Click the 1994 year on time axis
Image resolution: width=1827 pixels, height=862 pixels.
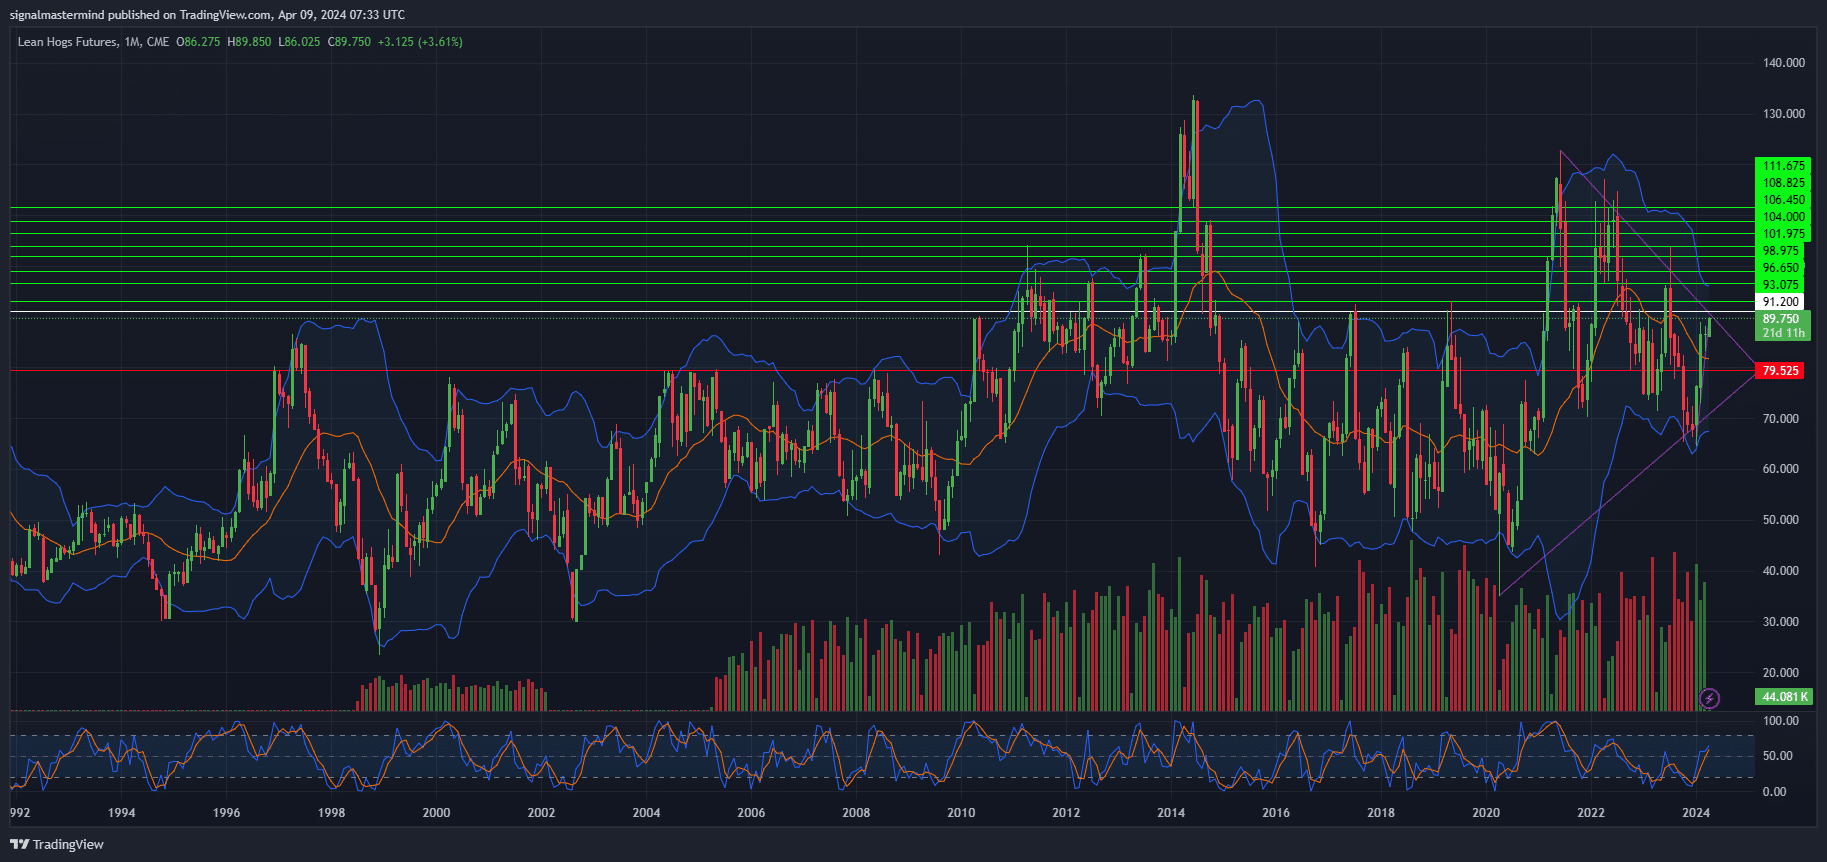[122, 813]
